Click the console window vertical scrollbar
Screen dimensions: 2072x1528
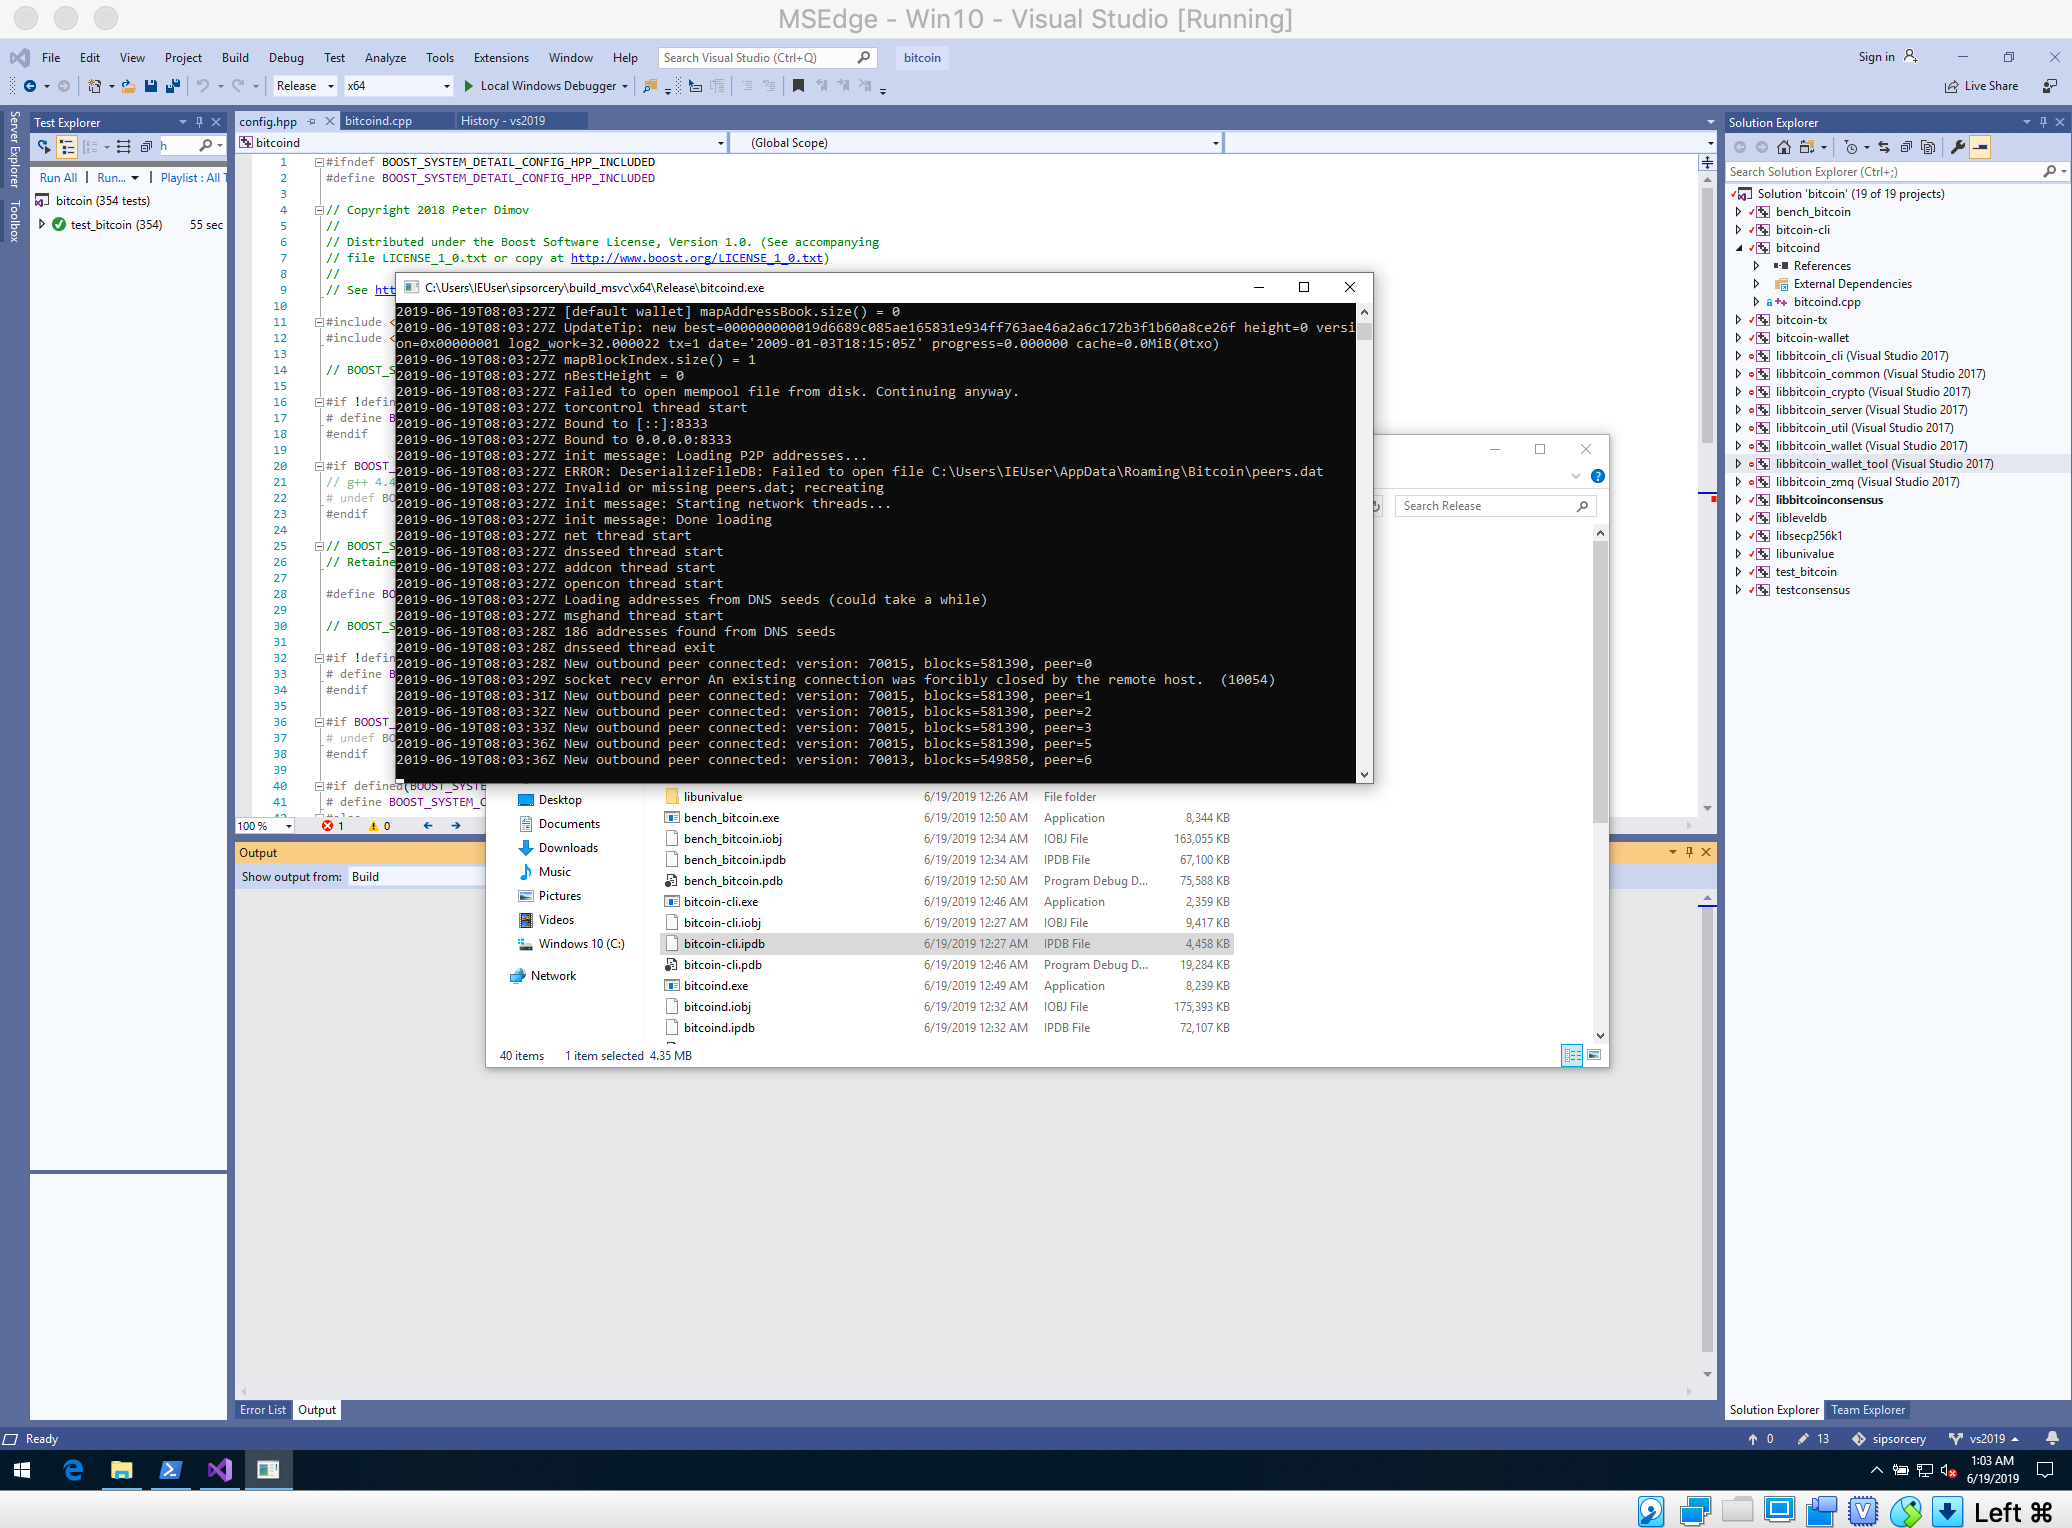[x=1364, y=540]
